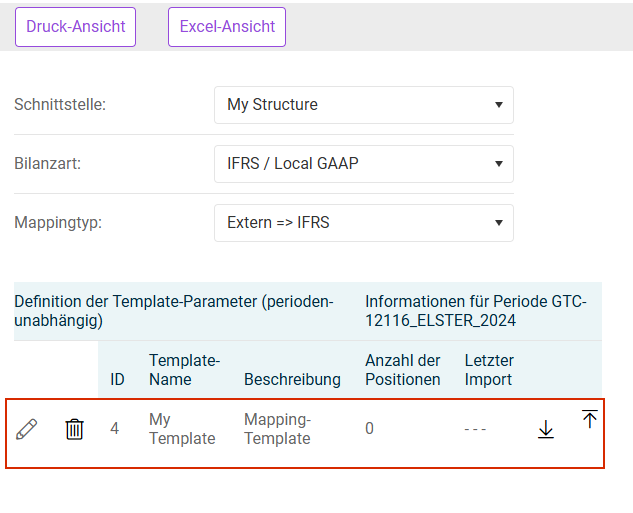Select the ID cell with value 4
This screenshot has width=633, height=513.
tap(115, 429)
